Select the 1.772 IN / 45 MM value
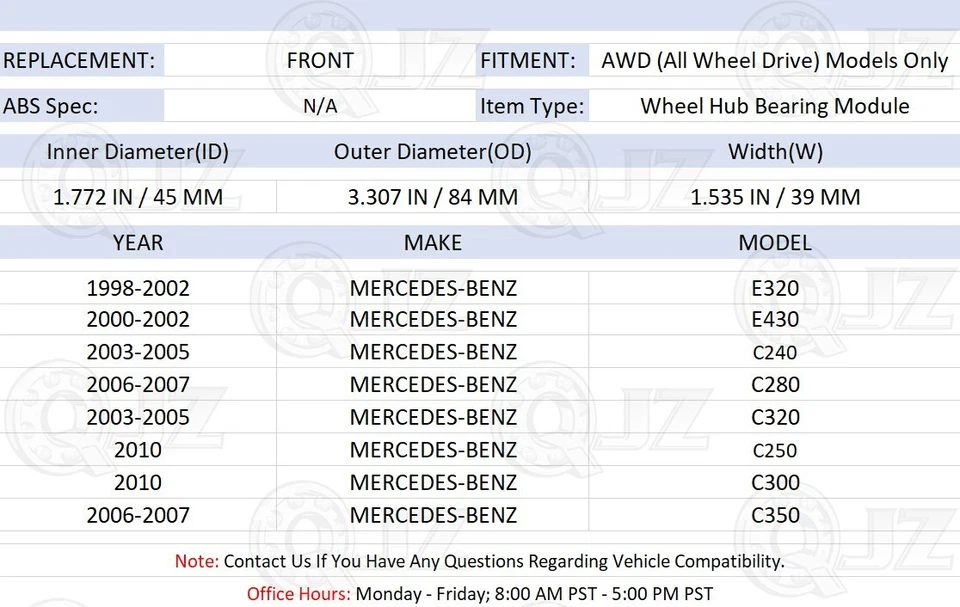This screenshot has height=607, width=960. point(138,197)
